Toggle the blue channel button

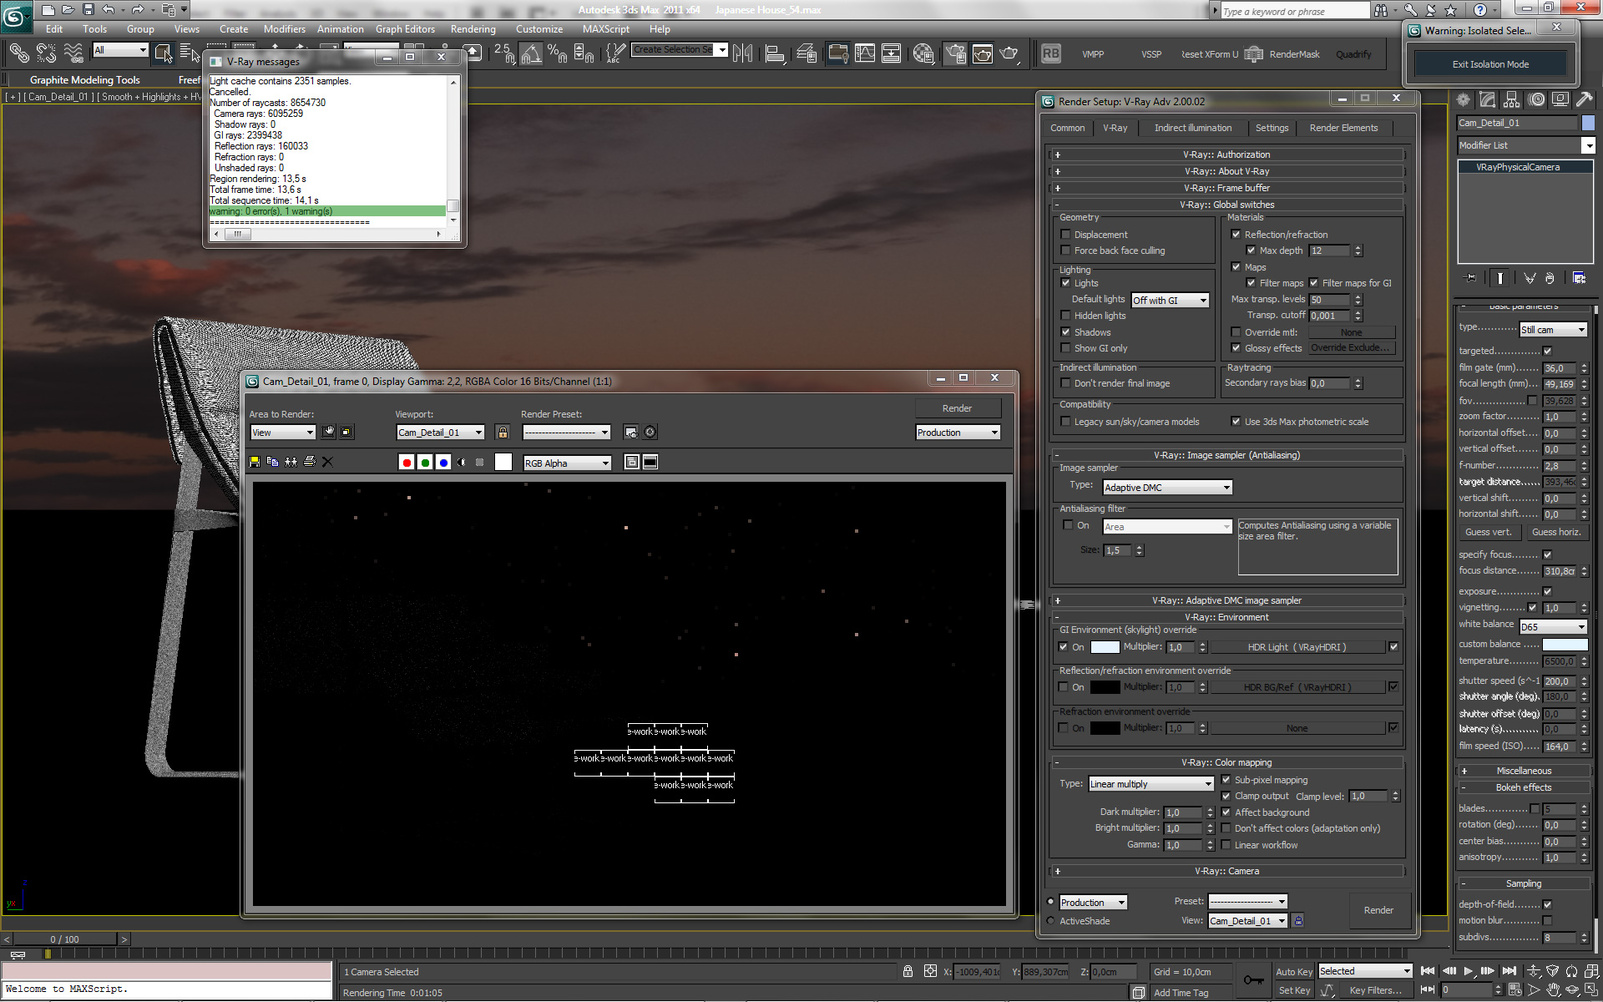point(443,462)
